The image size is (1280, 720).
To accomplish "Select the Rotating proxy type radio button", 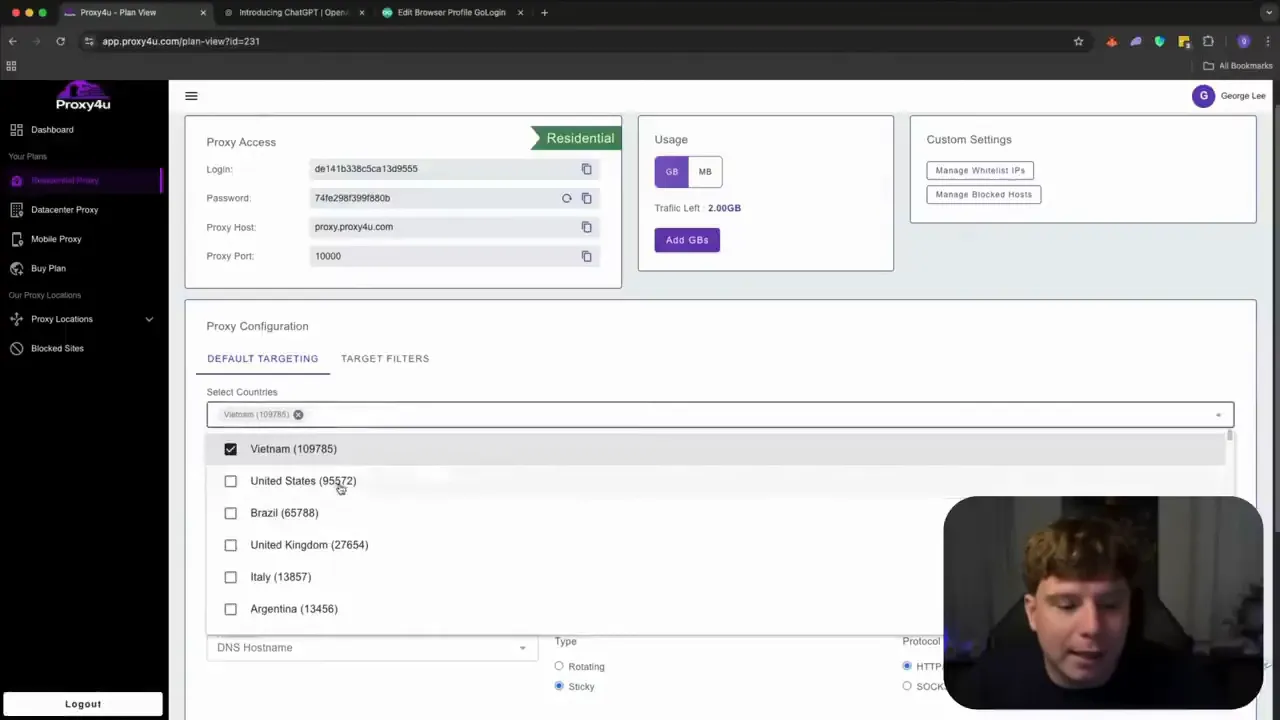I will pos(558,666).
